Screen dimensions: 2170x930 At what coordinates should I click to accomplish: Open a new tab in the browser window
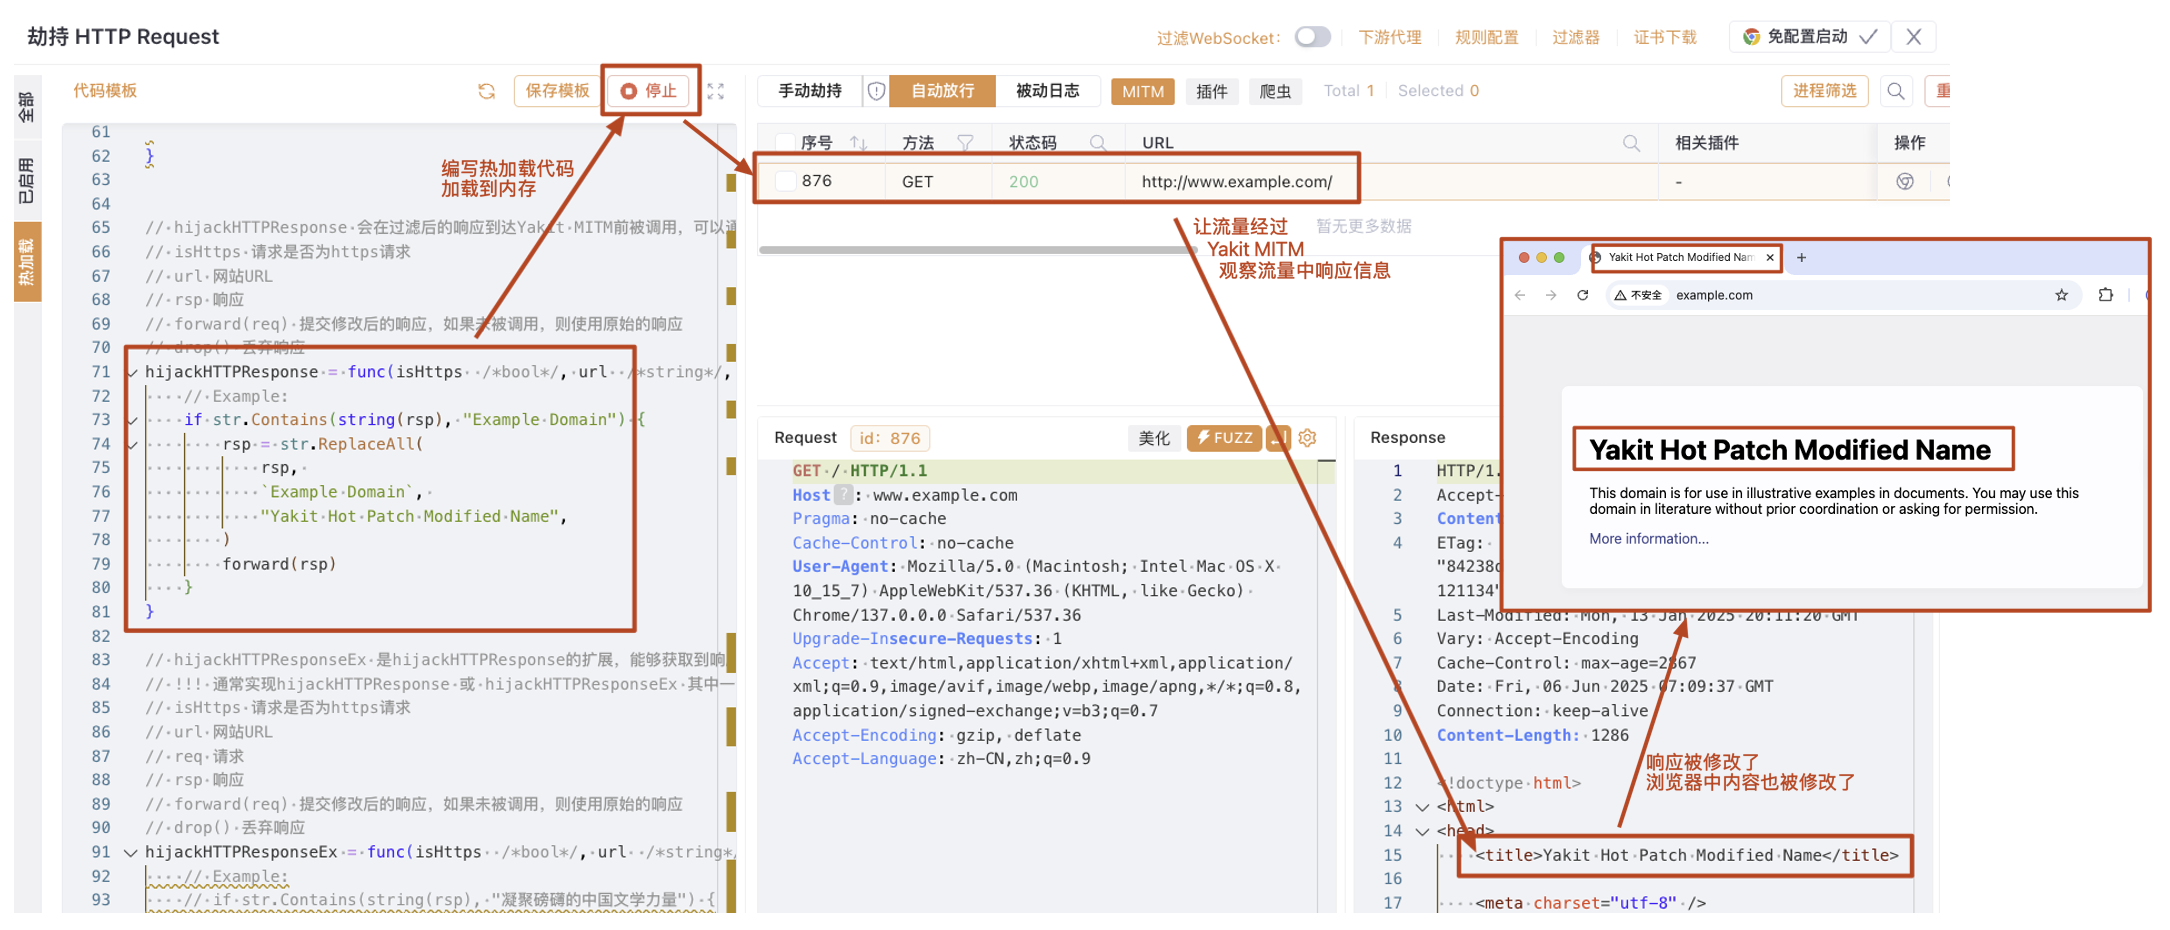pos(1801,257)
